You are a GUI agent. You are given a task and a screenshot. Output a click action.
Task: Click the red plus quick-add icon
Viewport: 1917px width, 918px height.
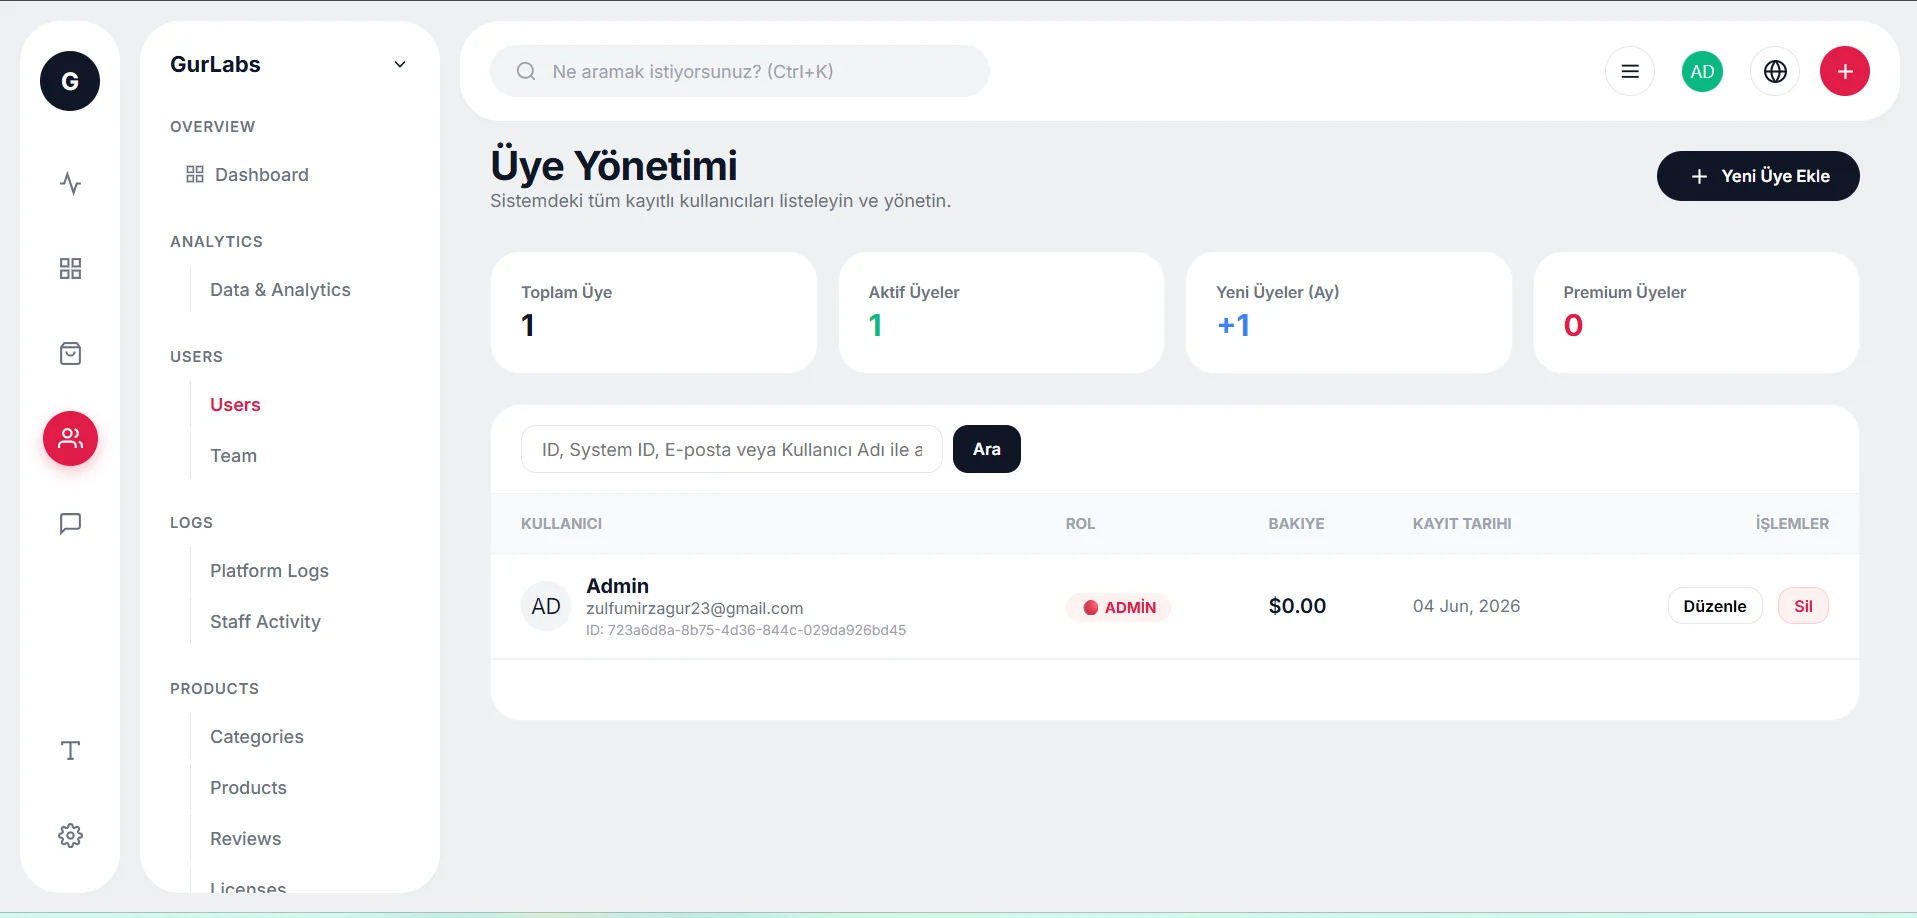1845,71
